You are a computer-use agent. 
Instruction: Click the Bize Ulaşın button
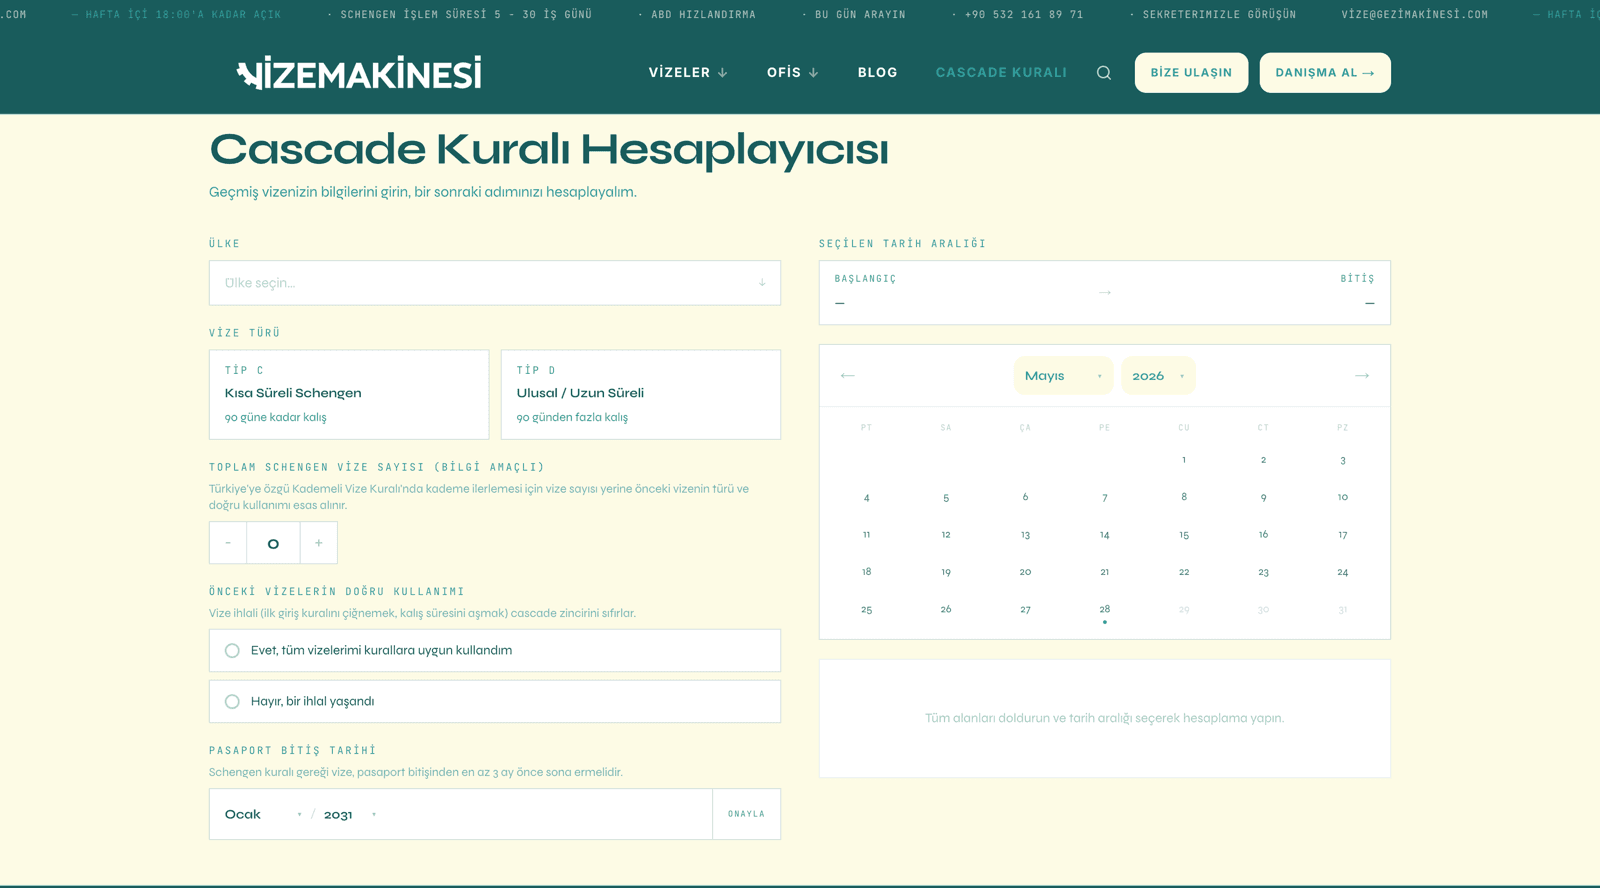click(1191, 73)
